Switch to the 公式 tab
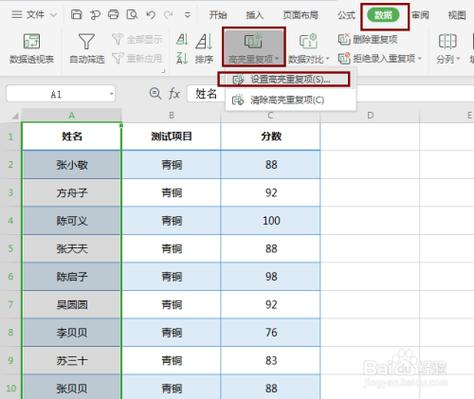The image size is (474, 399). point(346,15)
